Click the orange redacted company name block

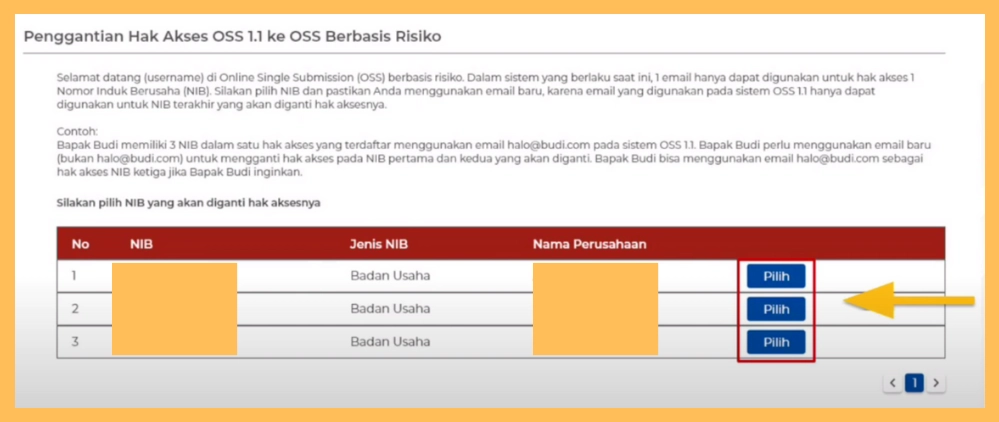tap(594, 309)
